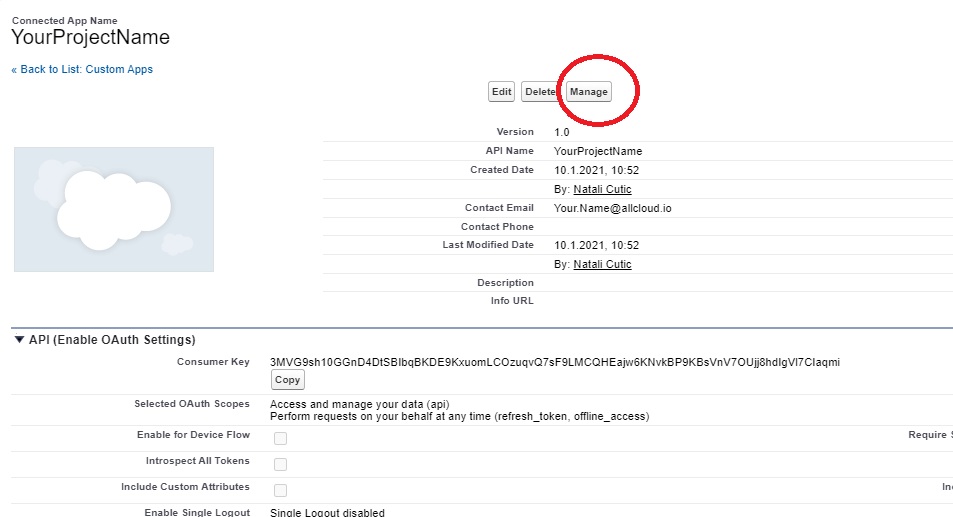953x517 pixels.
Task: Go back to List: Custom Apps
Action: click(x=82, y=69)
